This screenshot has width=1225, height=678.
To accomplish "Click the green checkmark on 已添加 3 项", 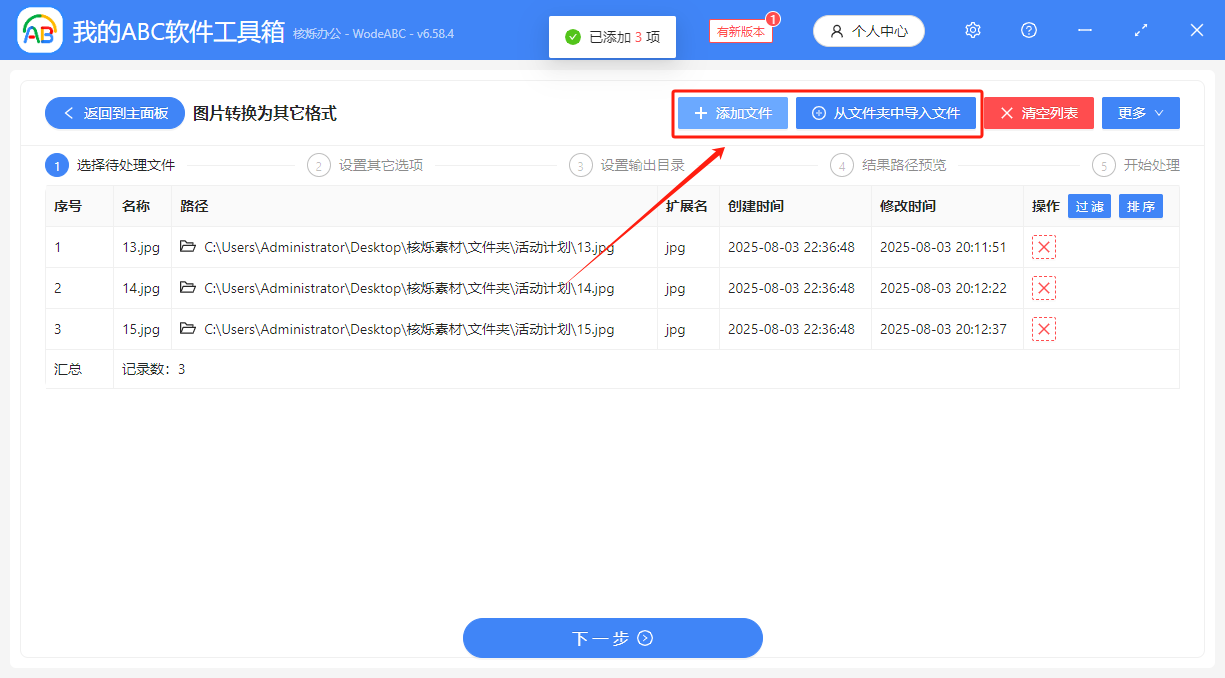I will tap(573, 36).
